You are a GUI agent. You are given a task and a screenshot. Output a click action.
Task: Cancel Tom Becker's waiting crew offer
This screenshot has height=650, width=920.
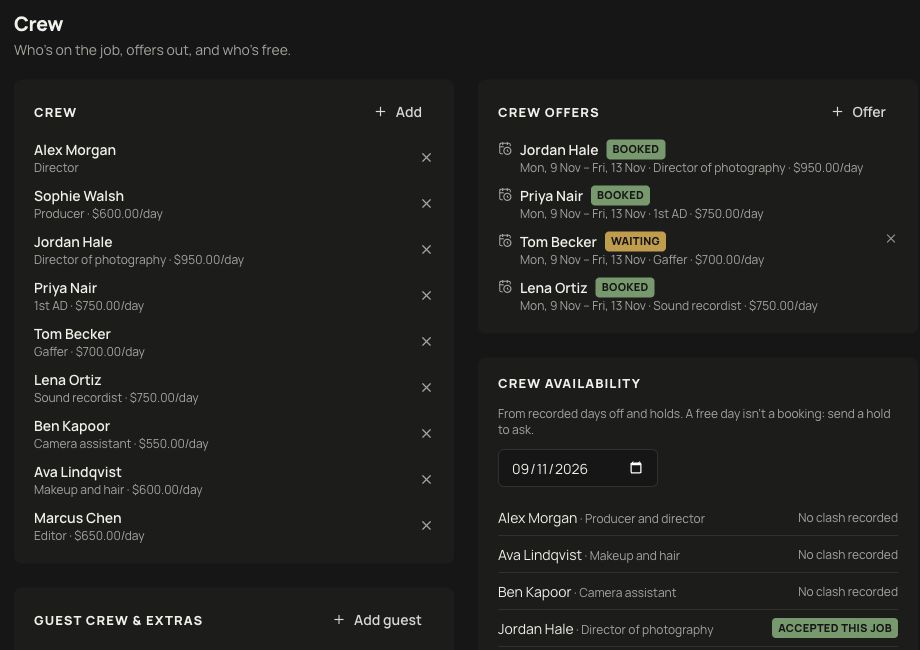(891, 239)
